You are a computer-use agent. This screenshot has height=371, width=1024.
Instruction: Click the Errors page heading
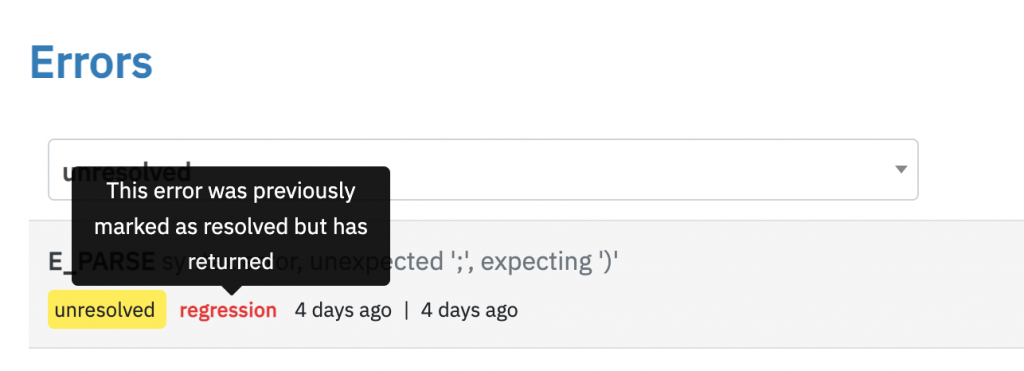click(91, 63)
